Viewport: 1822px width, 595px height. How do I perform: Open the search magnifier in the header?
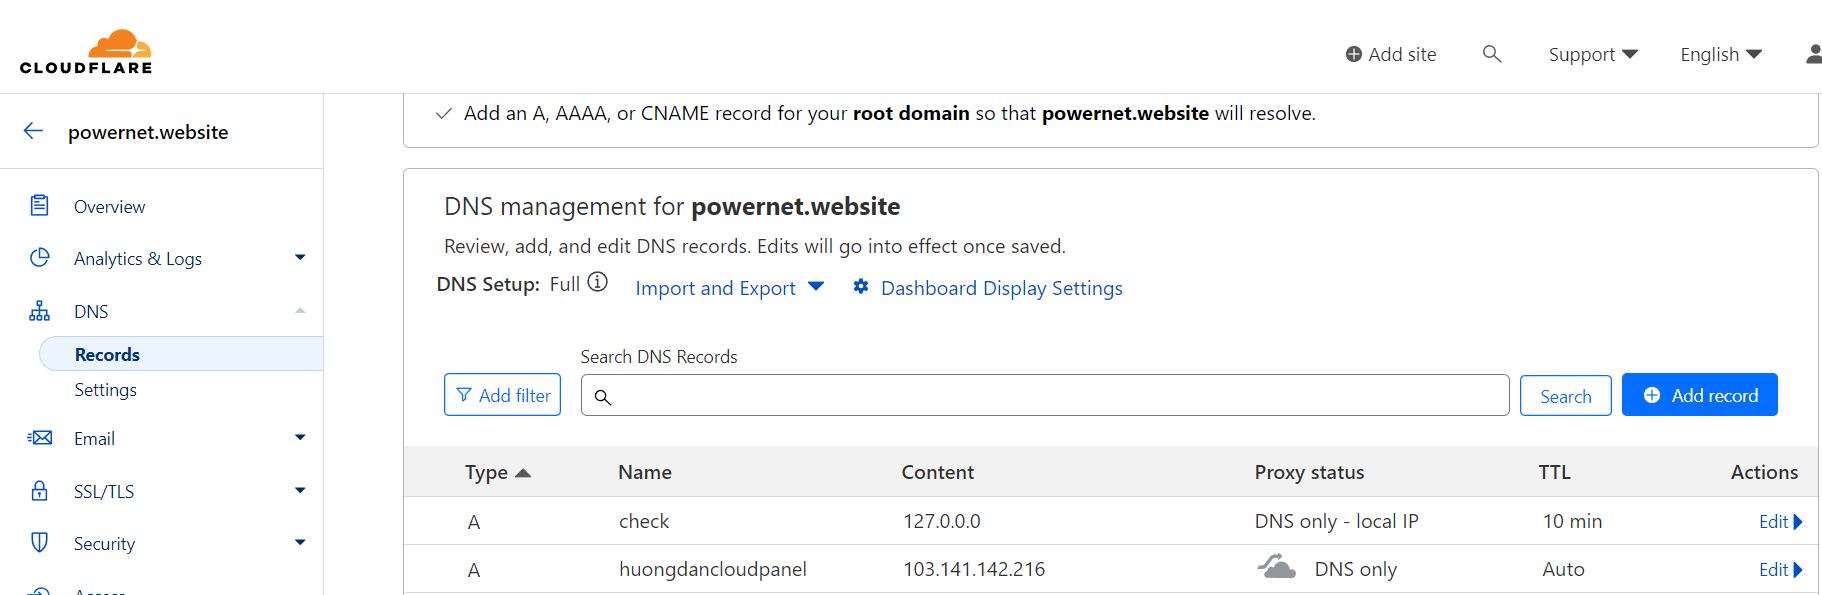(x=1491, y=54)
